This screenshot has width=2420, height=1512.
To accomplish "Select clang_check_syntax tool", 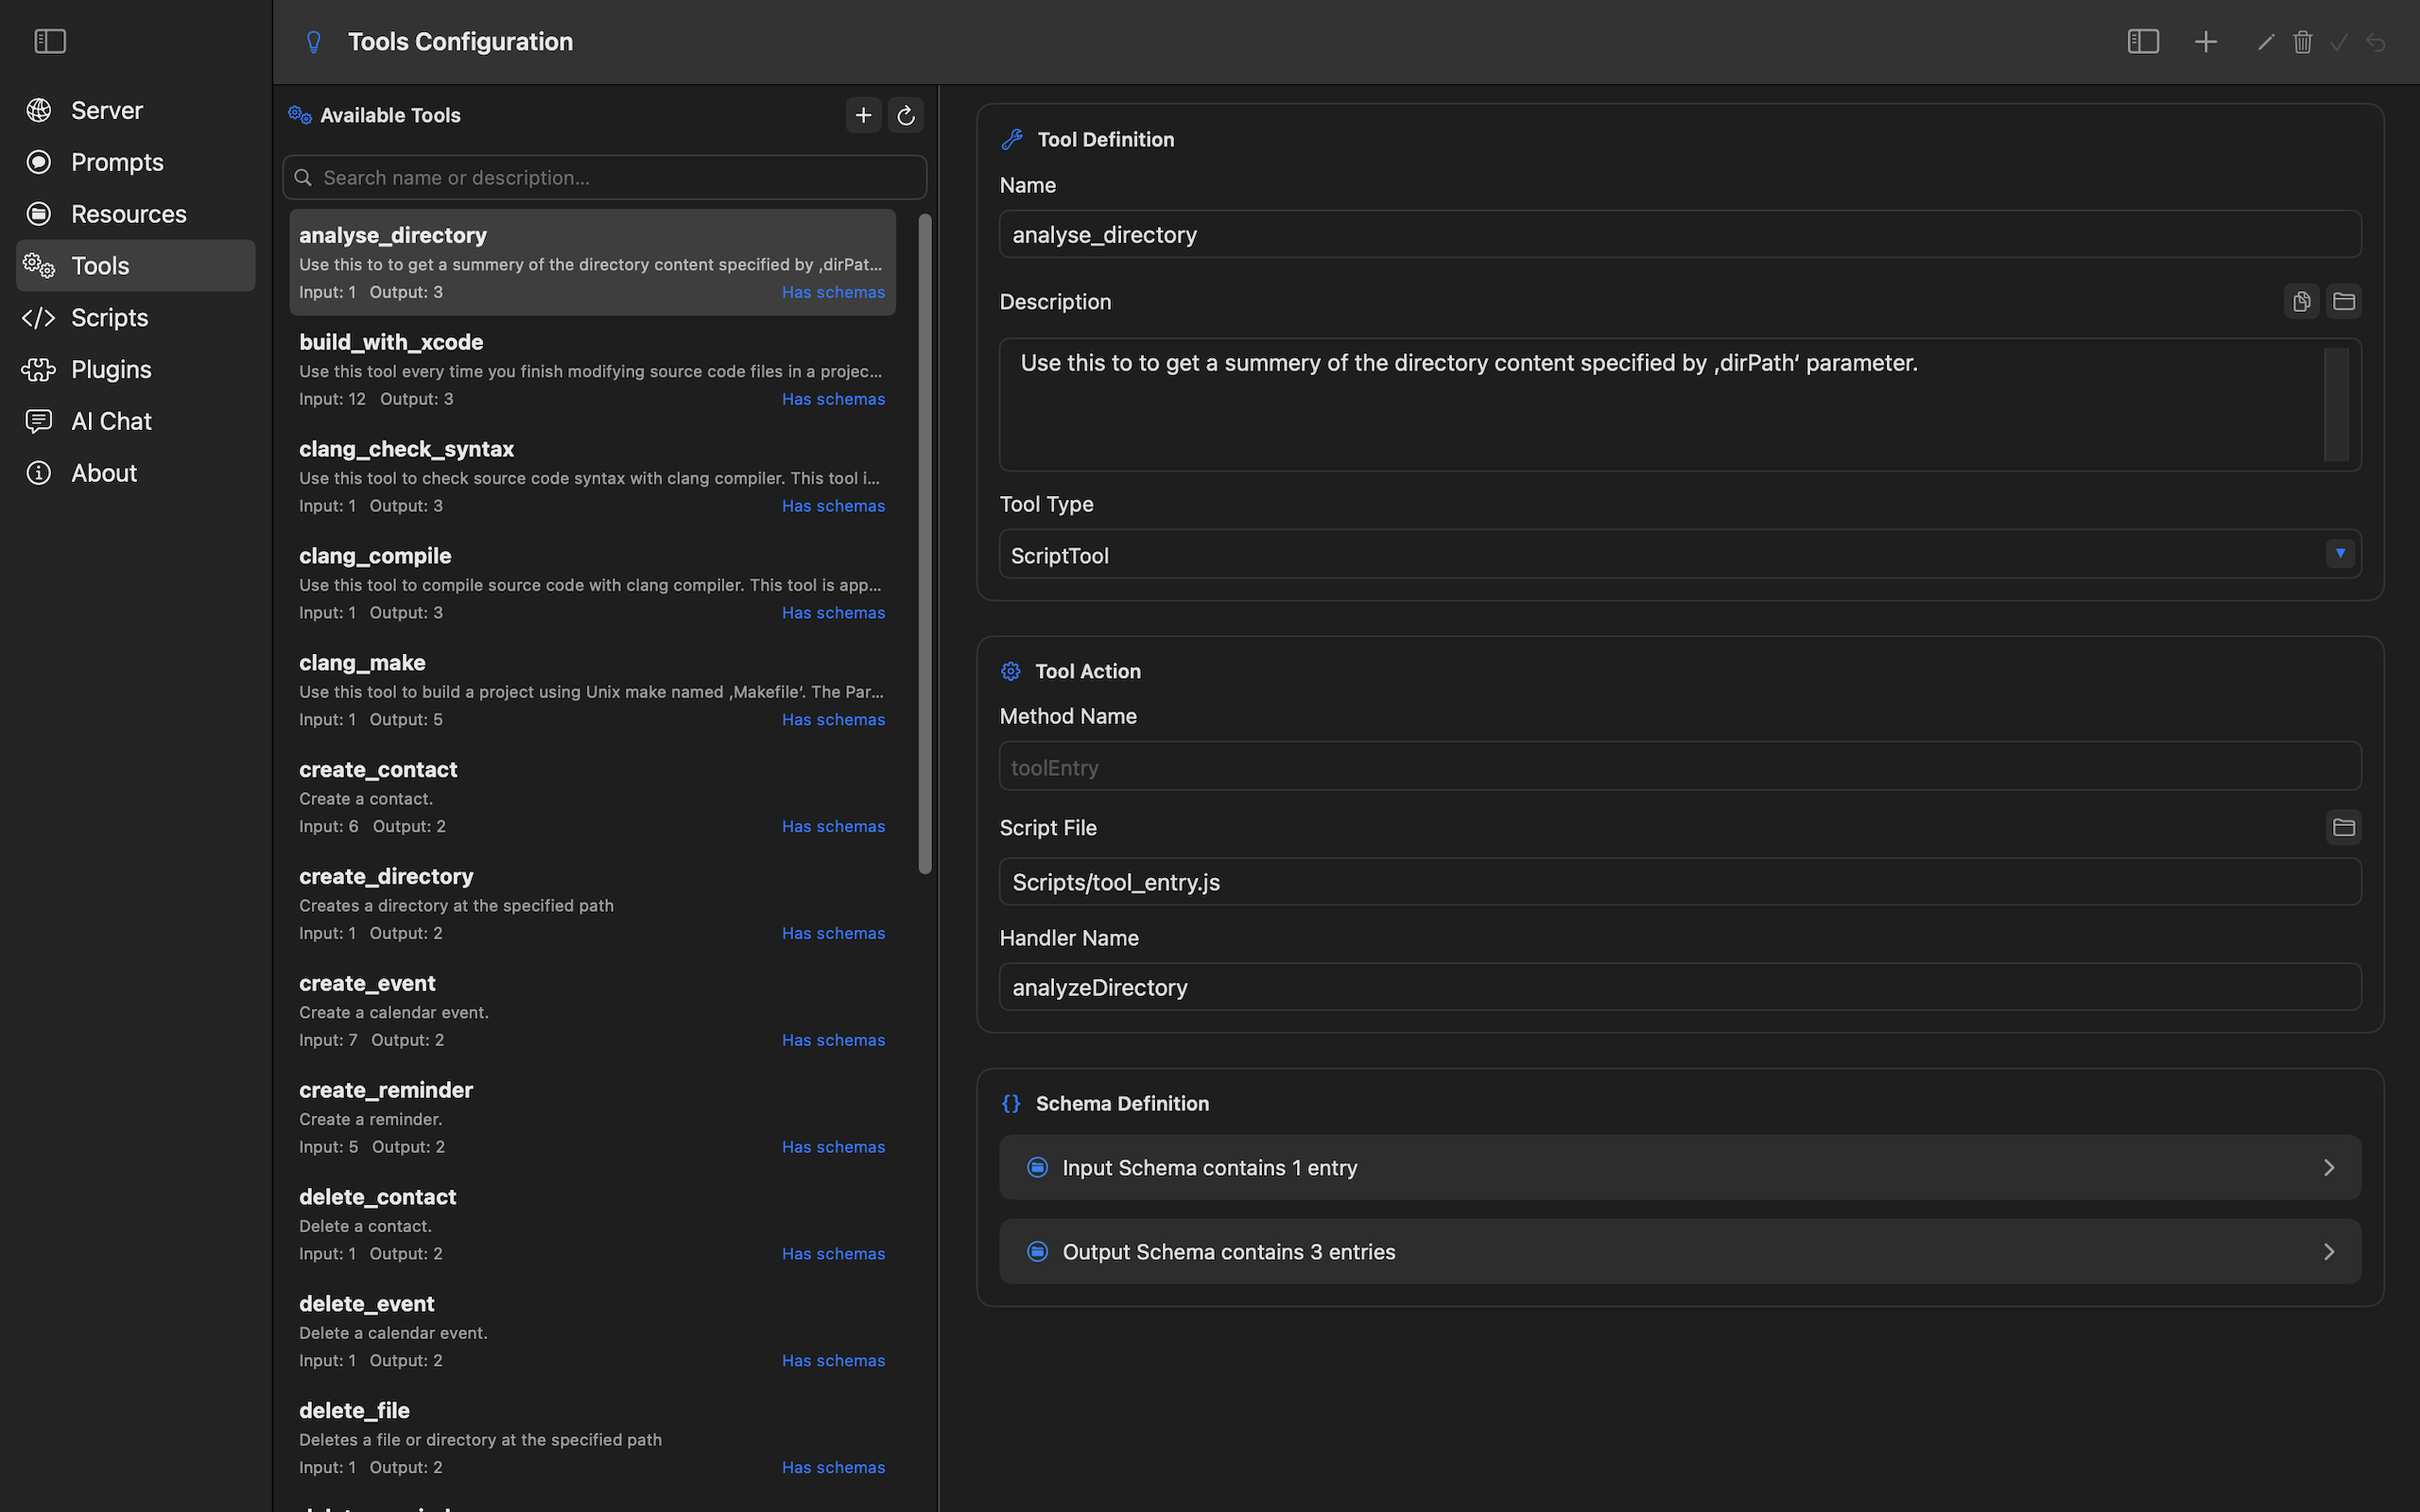I will [x=592, y=476].
